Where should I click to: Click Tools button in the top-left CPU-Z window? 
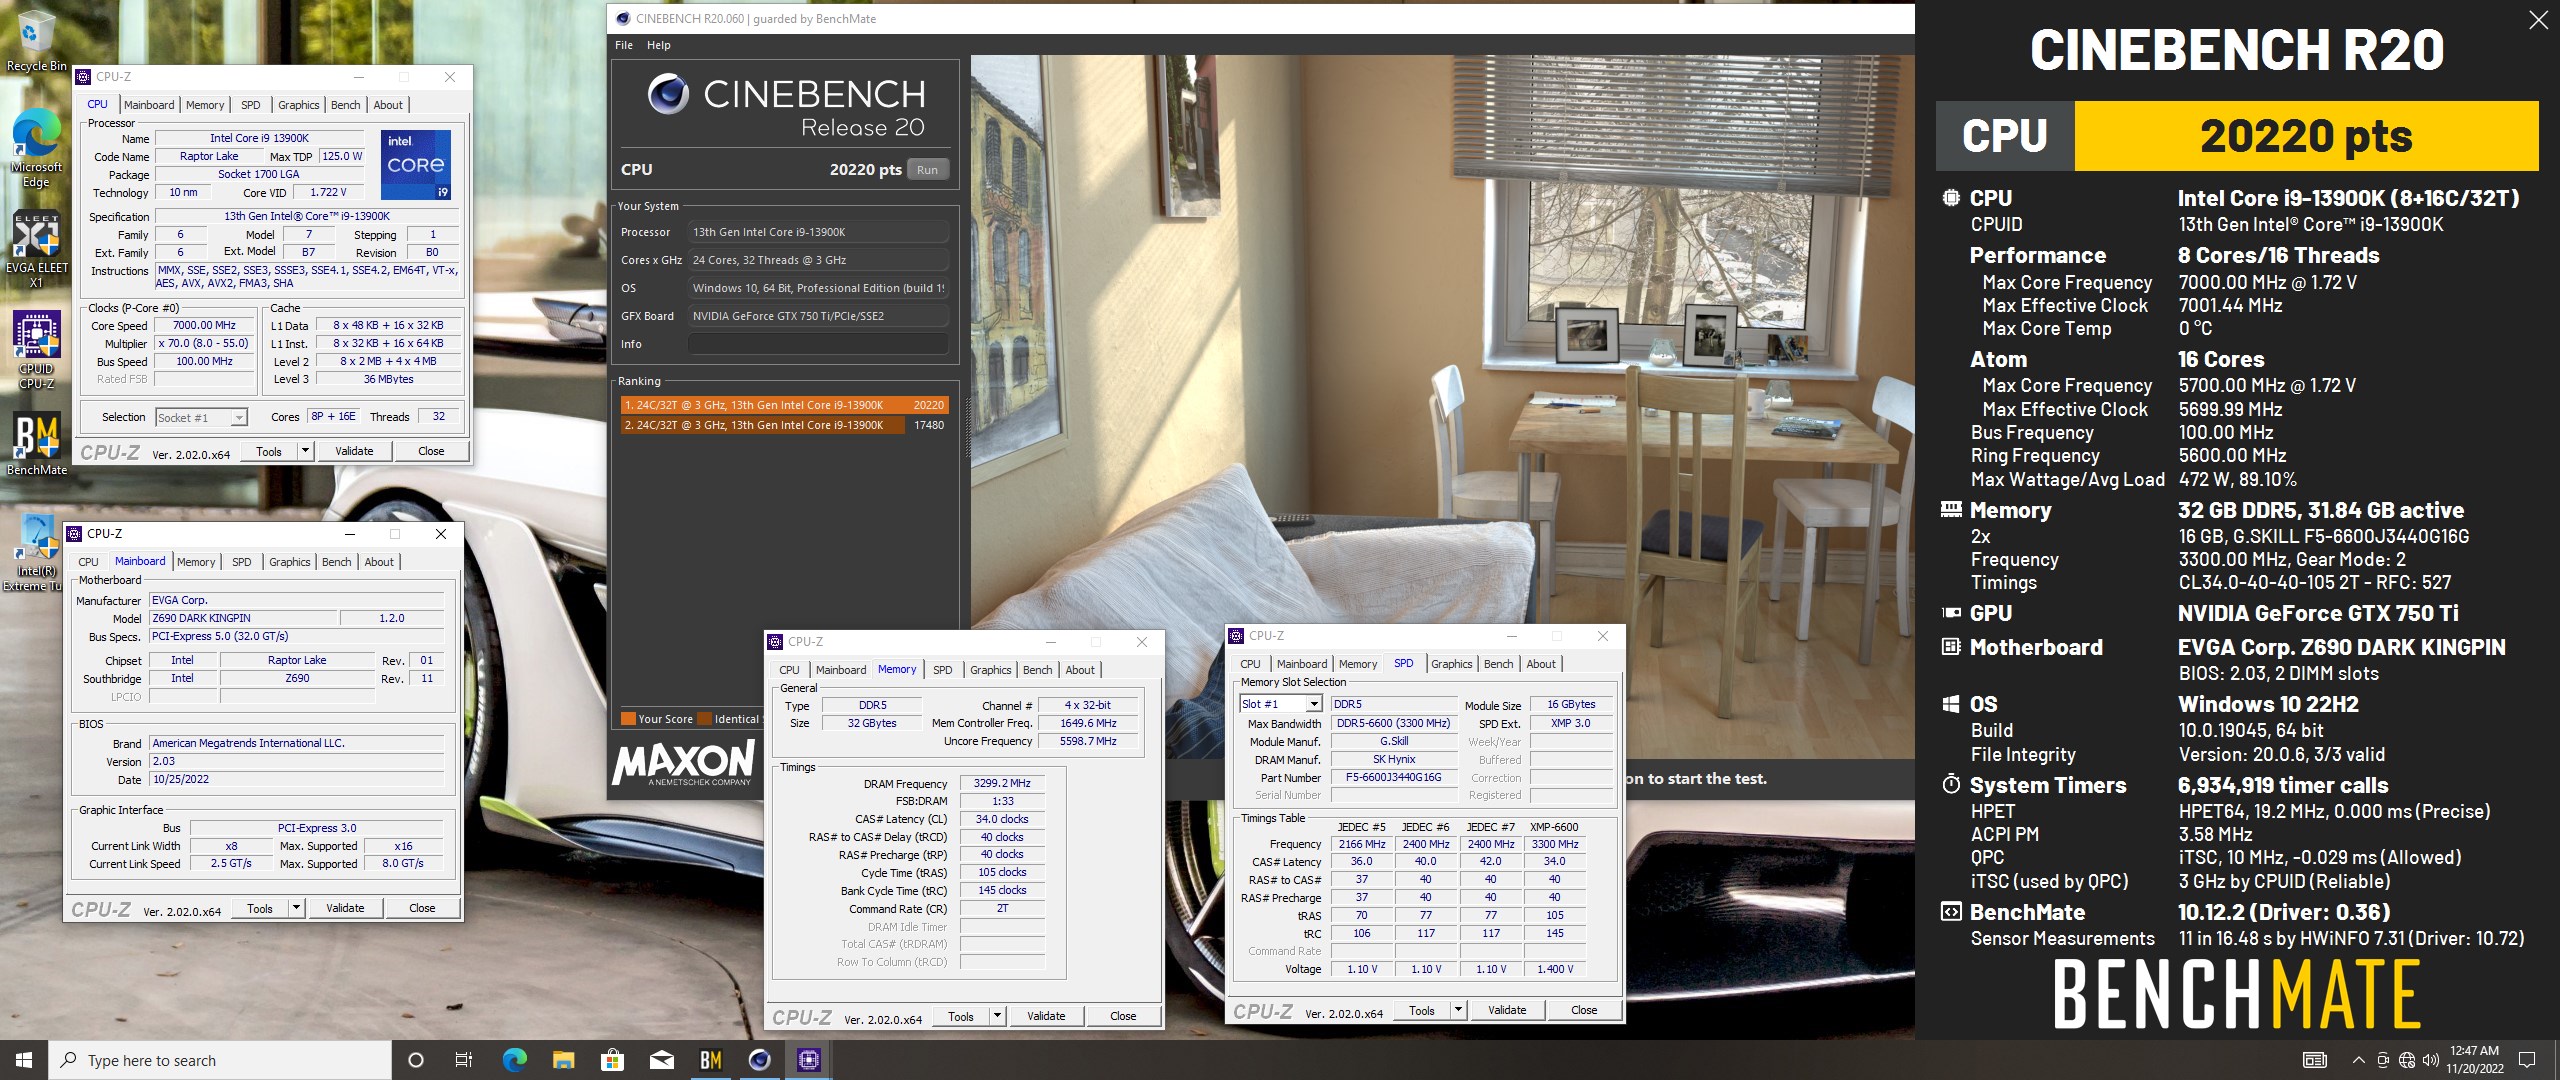269,451
